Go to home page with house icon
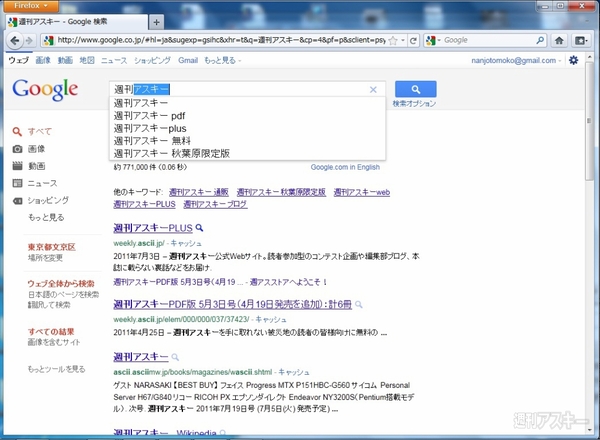This screenshot has width=600, height=440. (x=559, y=40)
